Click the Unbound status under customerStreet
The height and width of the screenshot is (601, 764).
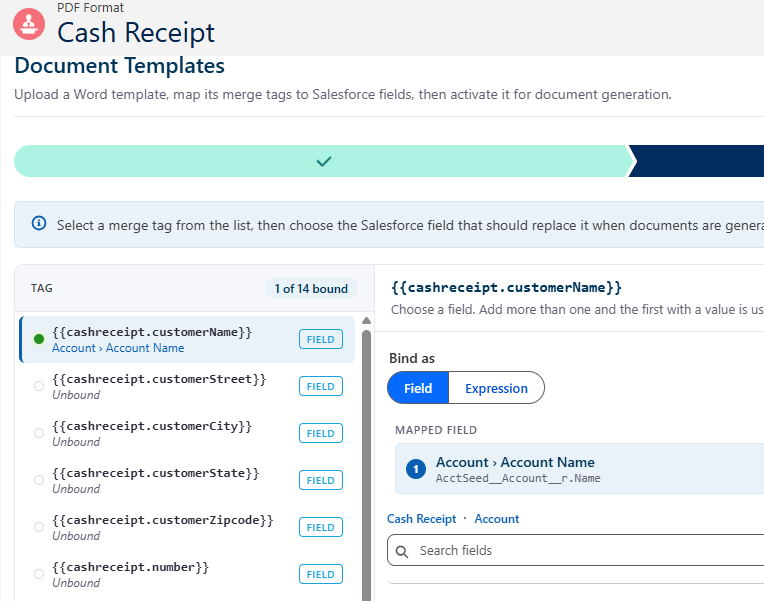click(x=76, y=395)
